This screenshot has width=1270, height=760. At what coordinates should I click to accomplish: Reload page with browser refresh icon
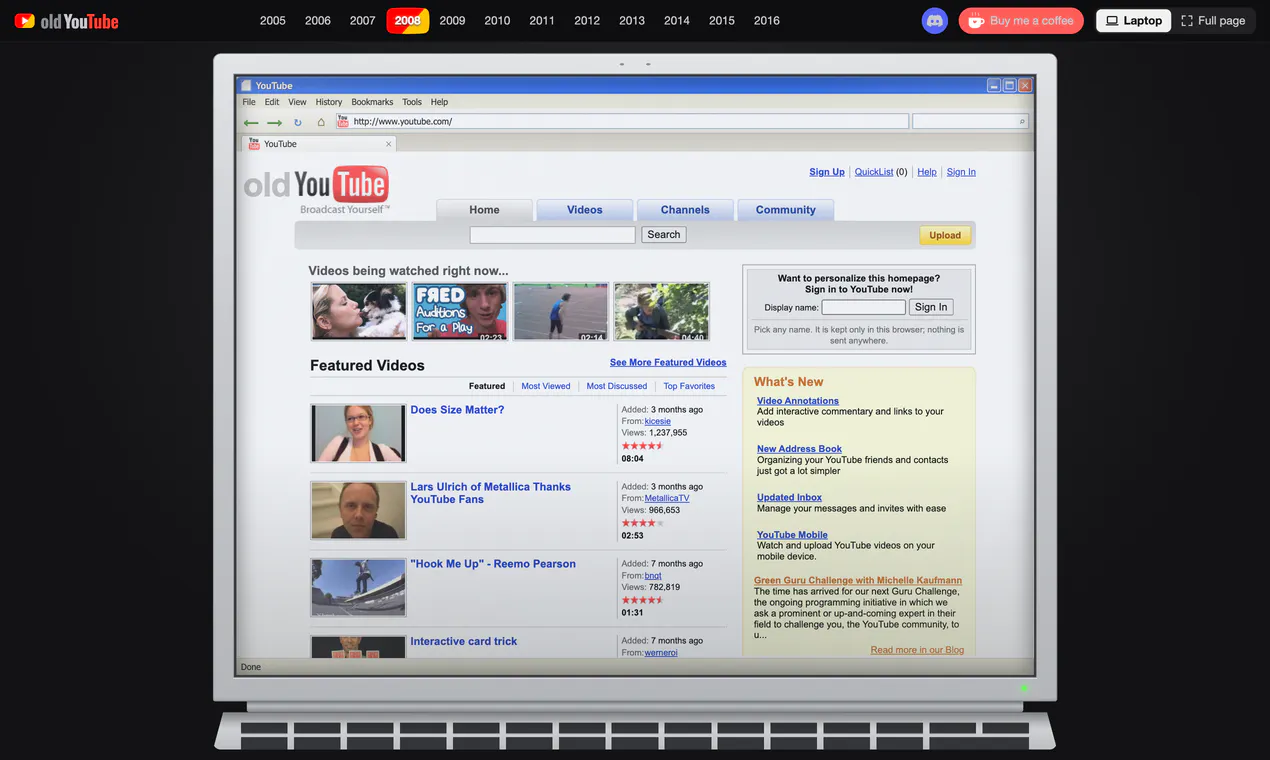coord(297,122)
